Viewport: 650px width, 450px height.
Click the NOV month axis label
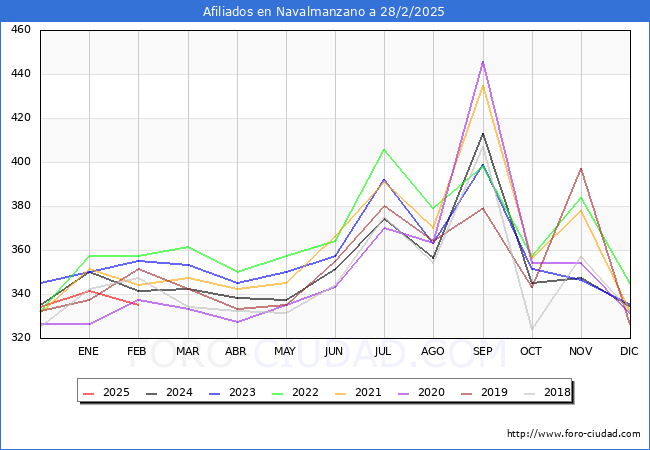click(581, 351)
